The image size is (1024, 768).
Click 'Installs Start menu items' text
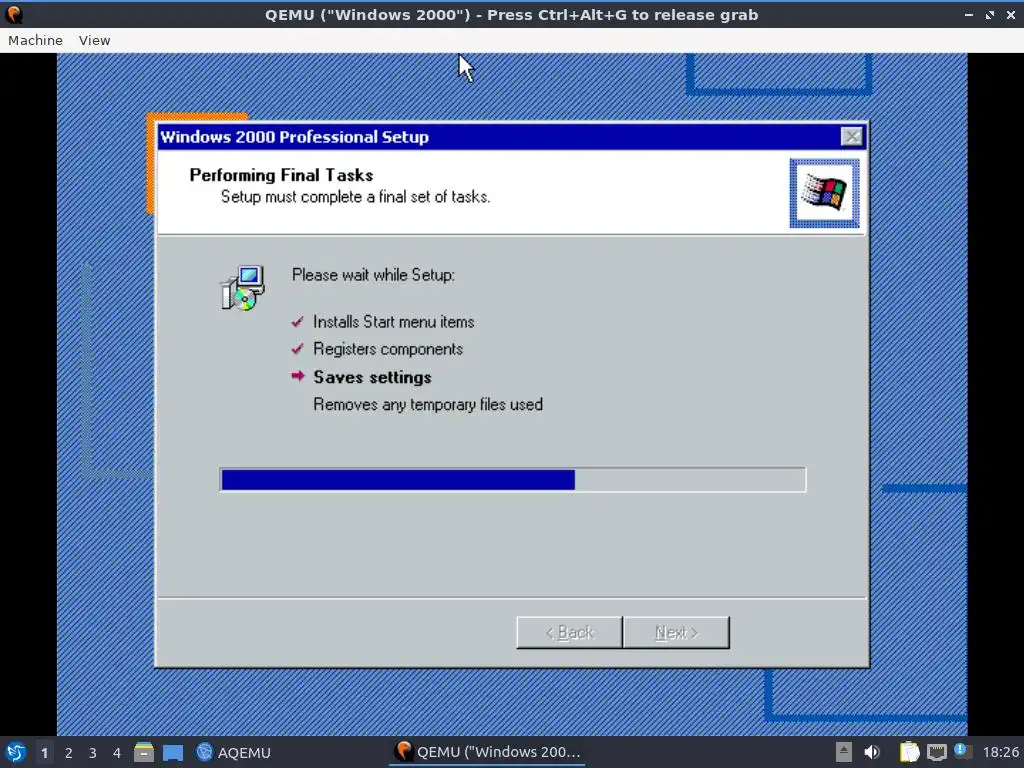393,322
